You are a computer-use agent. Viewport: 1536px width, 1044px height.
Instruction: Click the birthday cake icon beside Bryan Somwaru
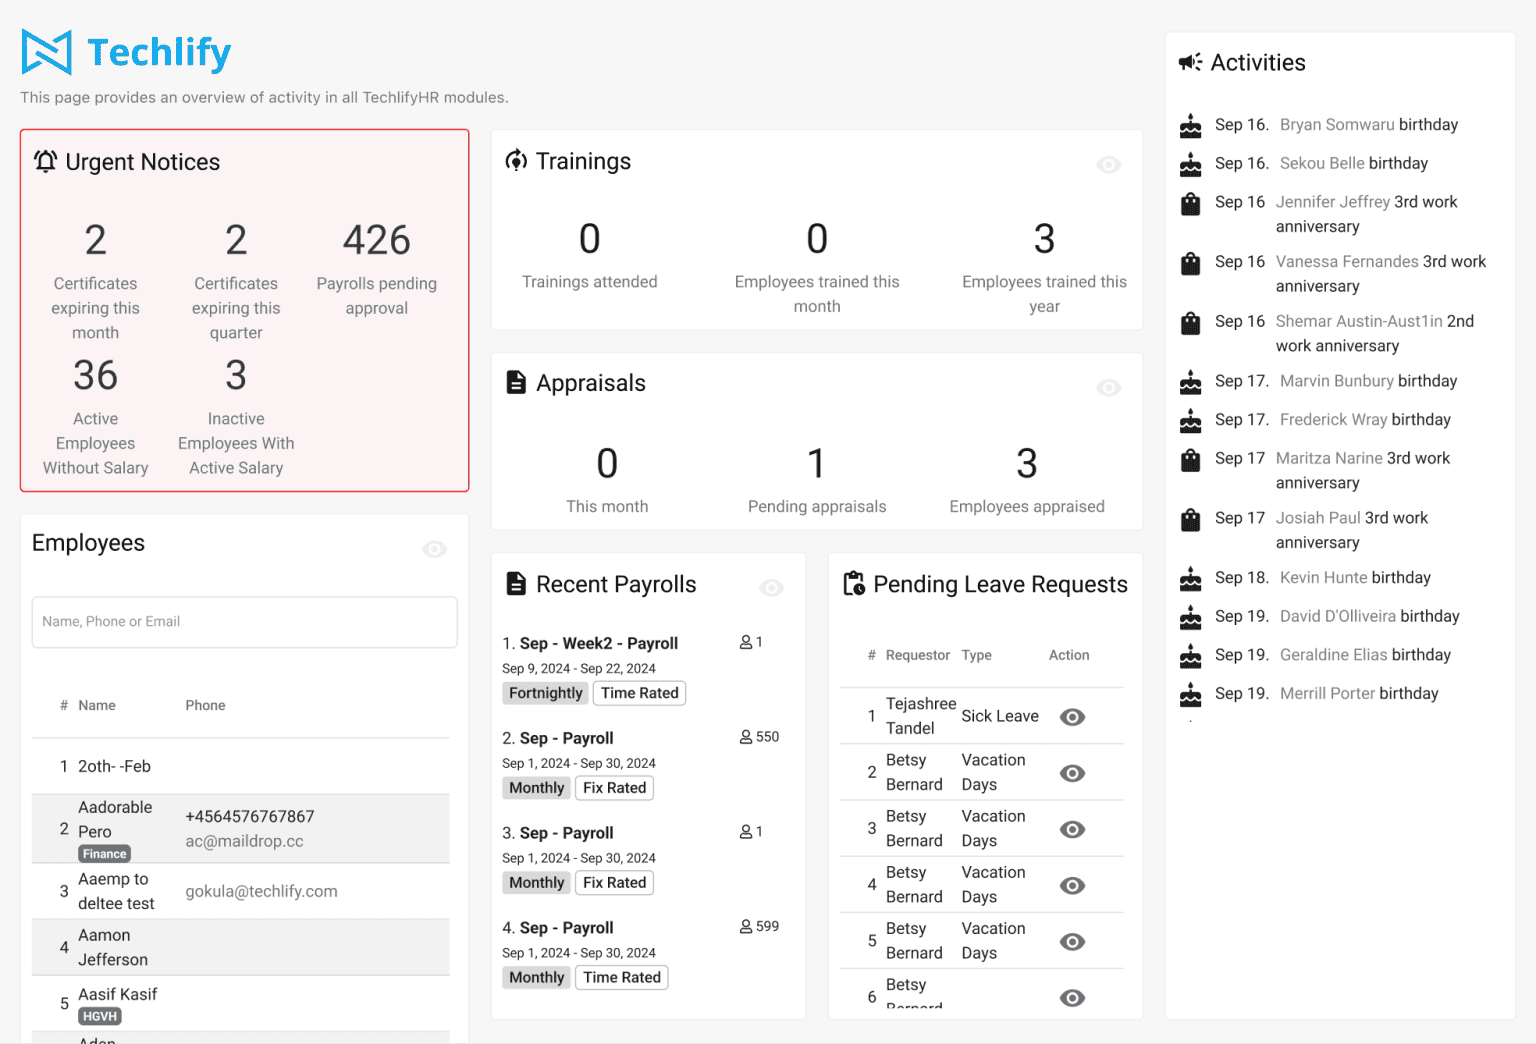click(x=1190, y=124)
